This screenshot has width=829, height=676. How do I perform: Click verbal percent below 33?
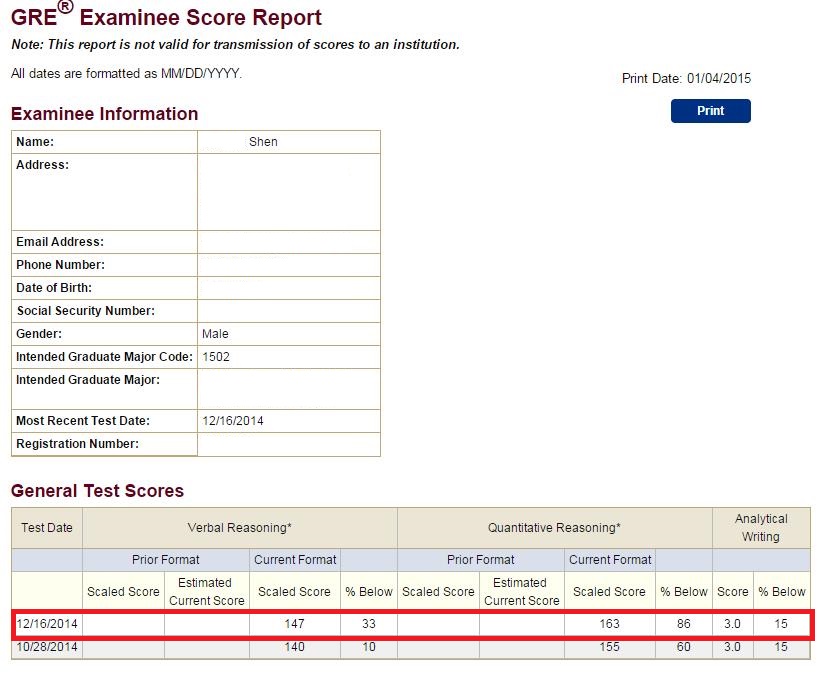369,624
